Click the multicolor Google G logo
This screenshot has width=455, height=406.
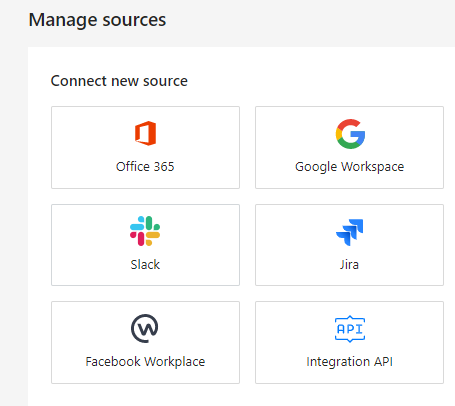(x=350, y=134)
